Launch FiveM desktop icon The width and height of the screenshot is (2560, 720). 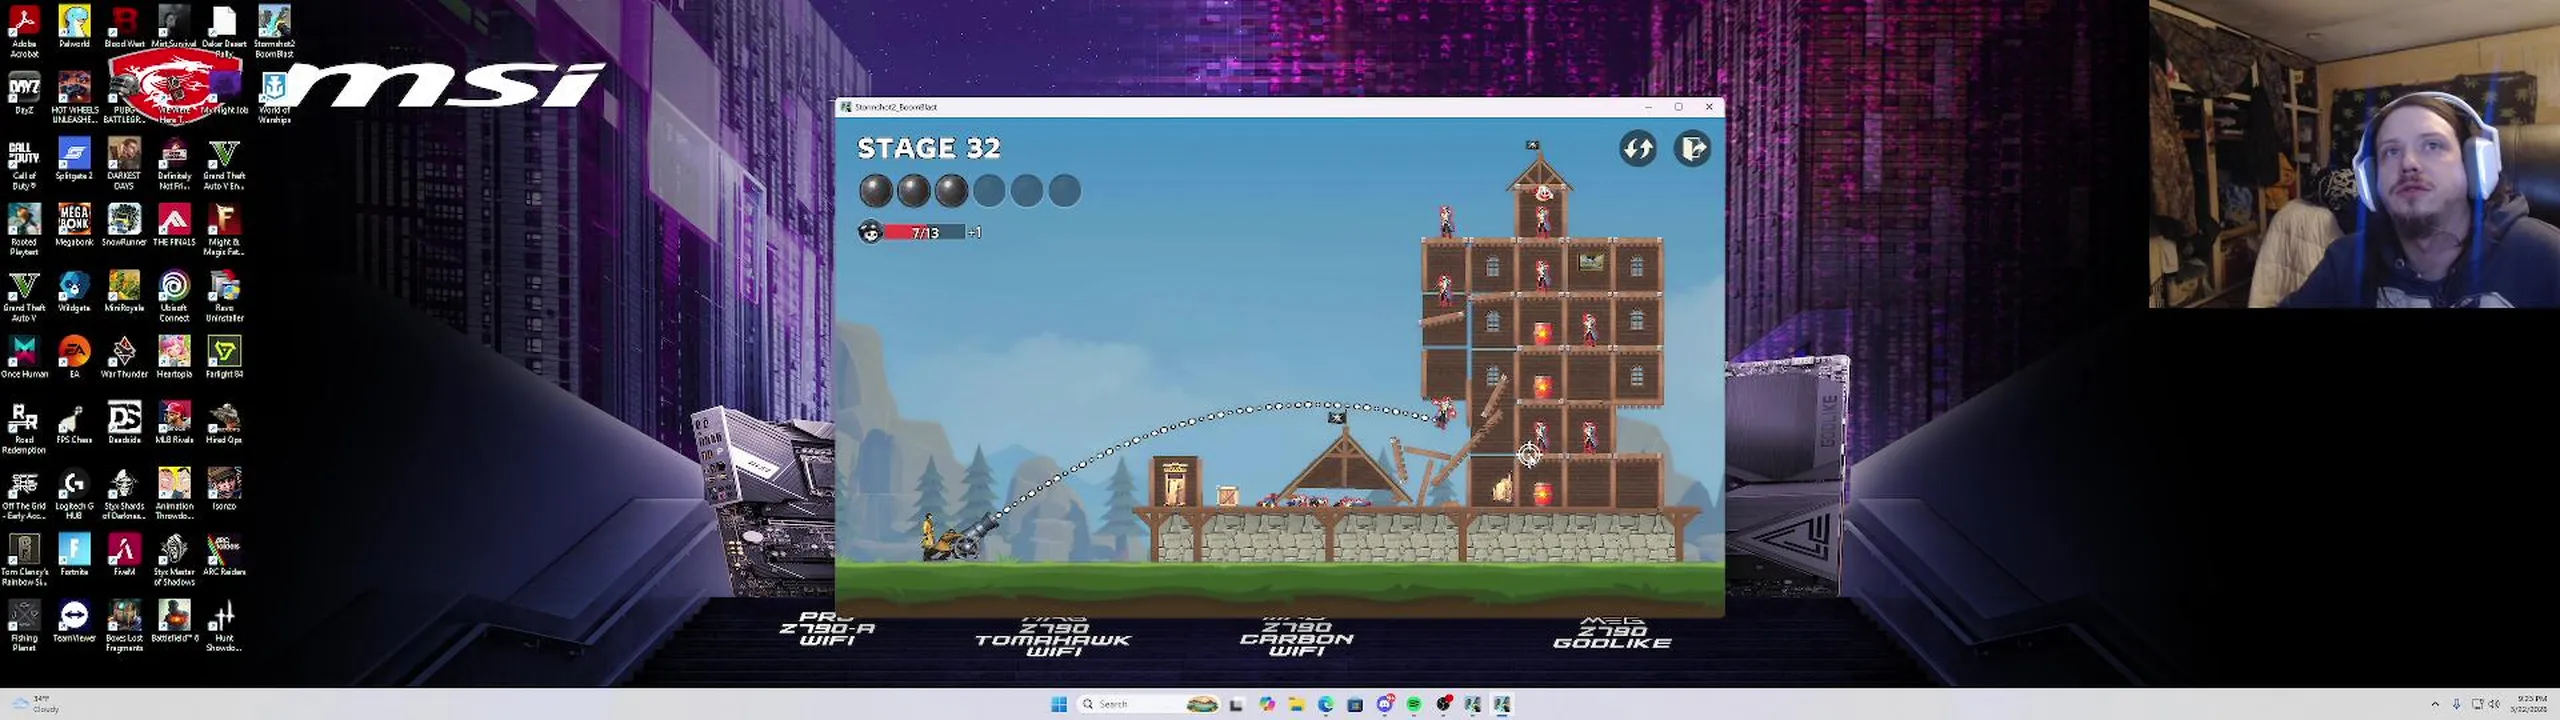click(124, 555)
